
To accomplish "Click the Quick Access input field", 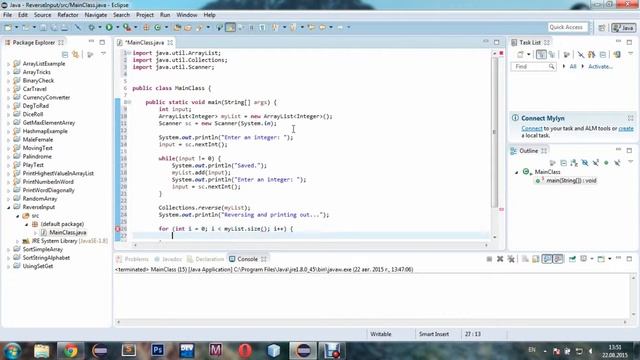I will pos(568,27).
